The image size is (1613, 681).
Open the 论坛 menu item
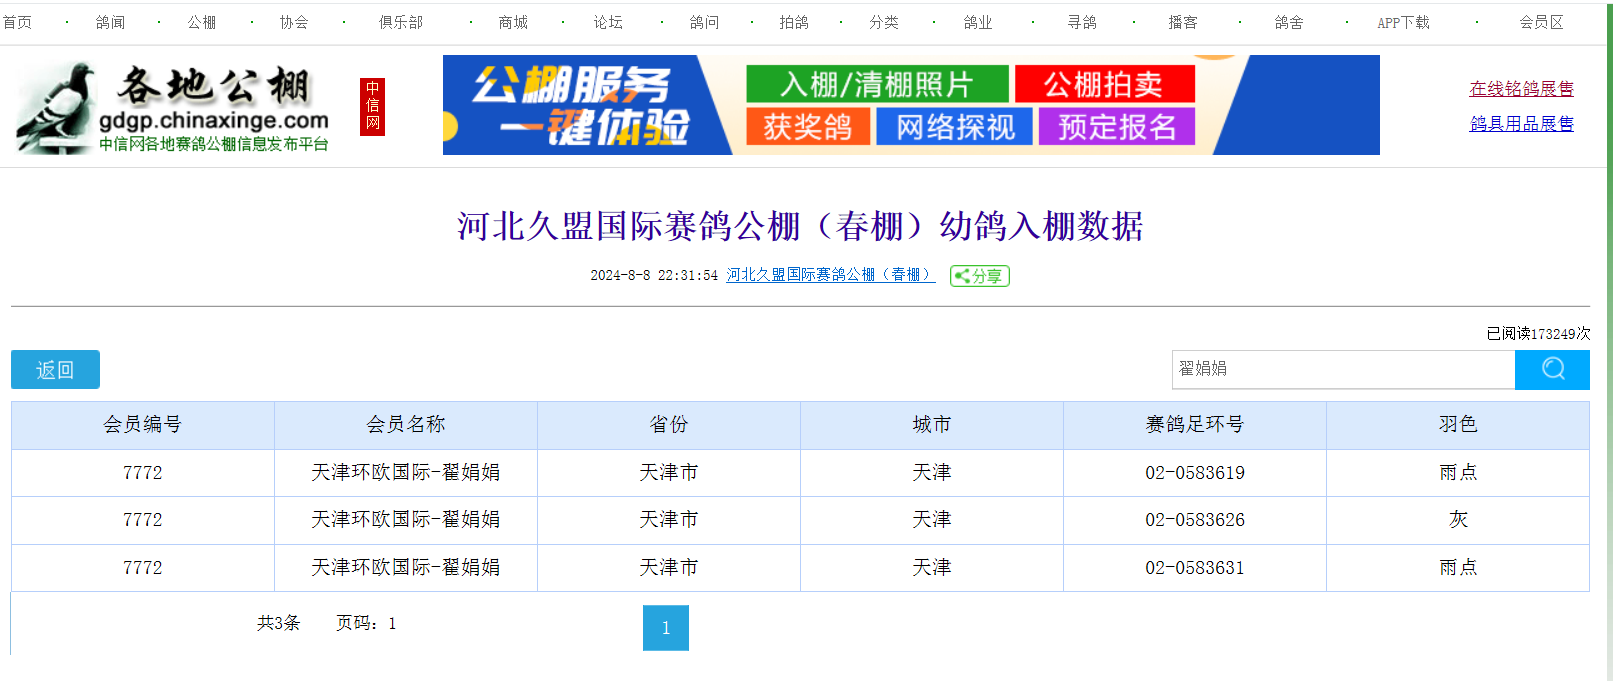point(608,22)
